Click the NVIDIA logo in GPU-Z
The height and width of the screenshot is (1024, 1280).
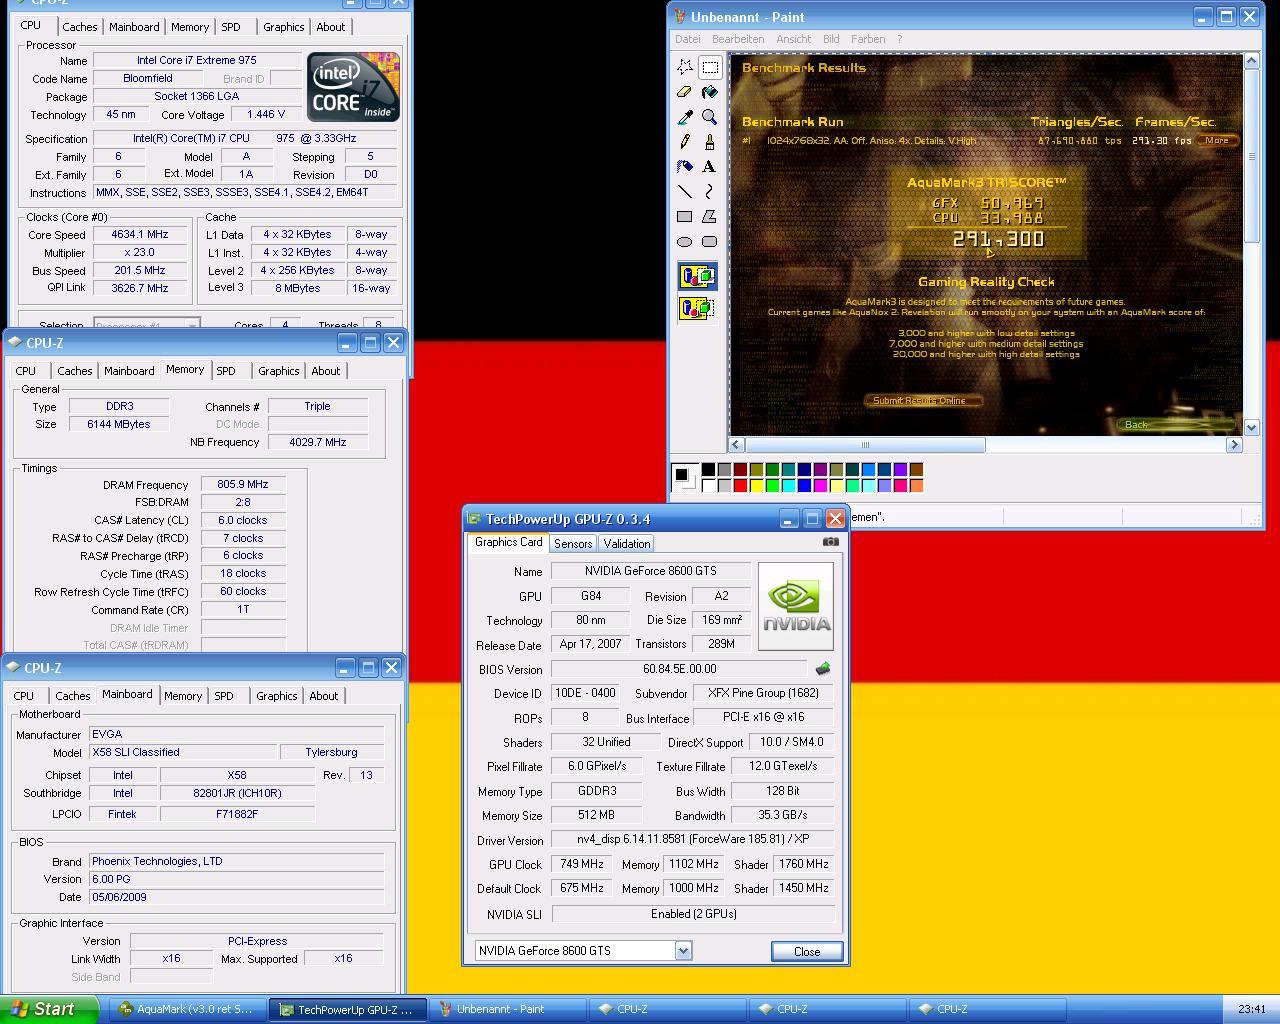click(x=796, y=606)
